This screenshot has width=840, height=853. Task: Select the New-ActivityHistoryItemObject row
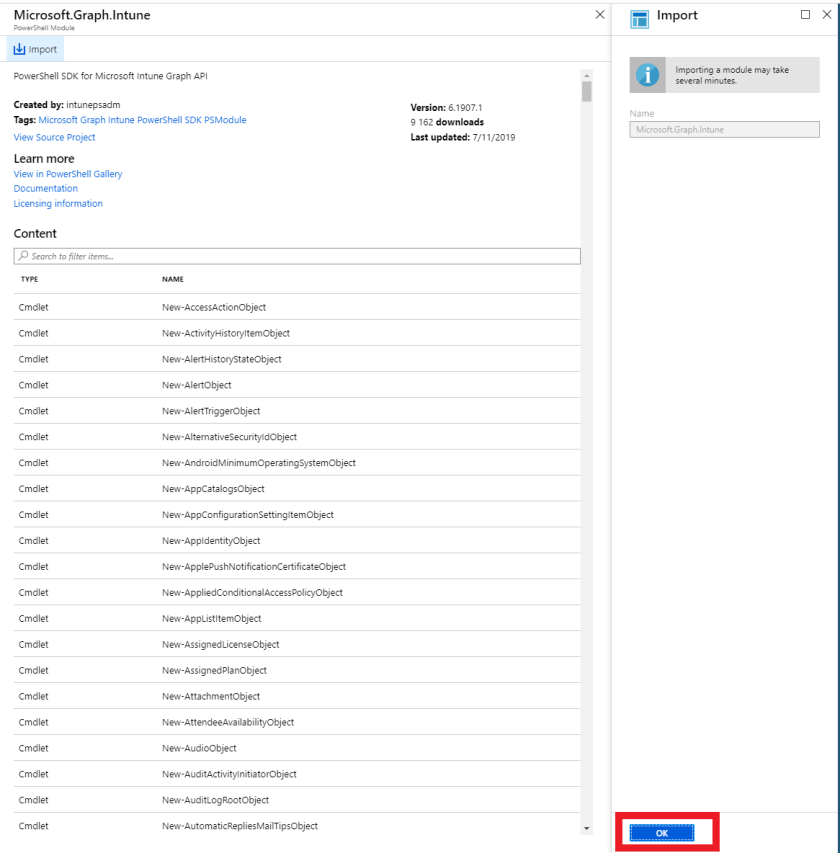(297, 333)
